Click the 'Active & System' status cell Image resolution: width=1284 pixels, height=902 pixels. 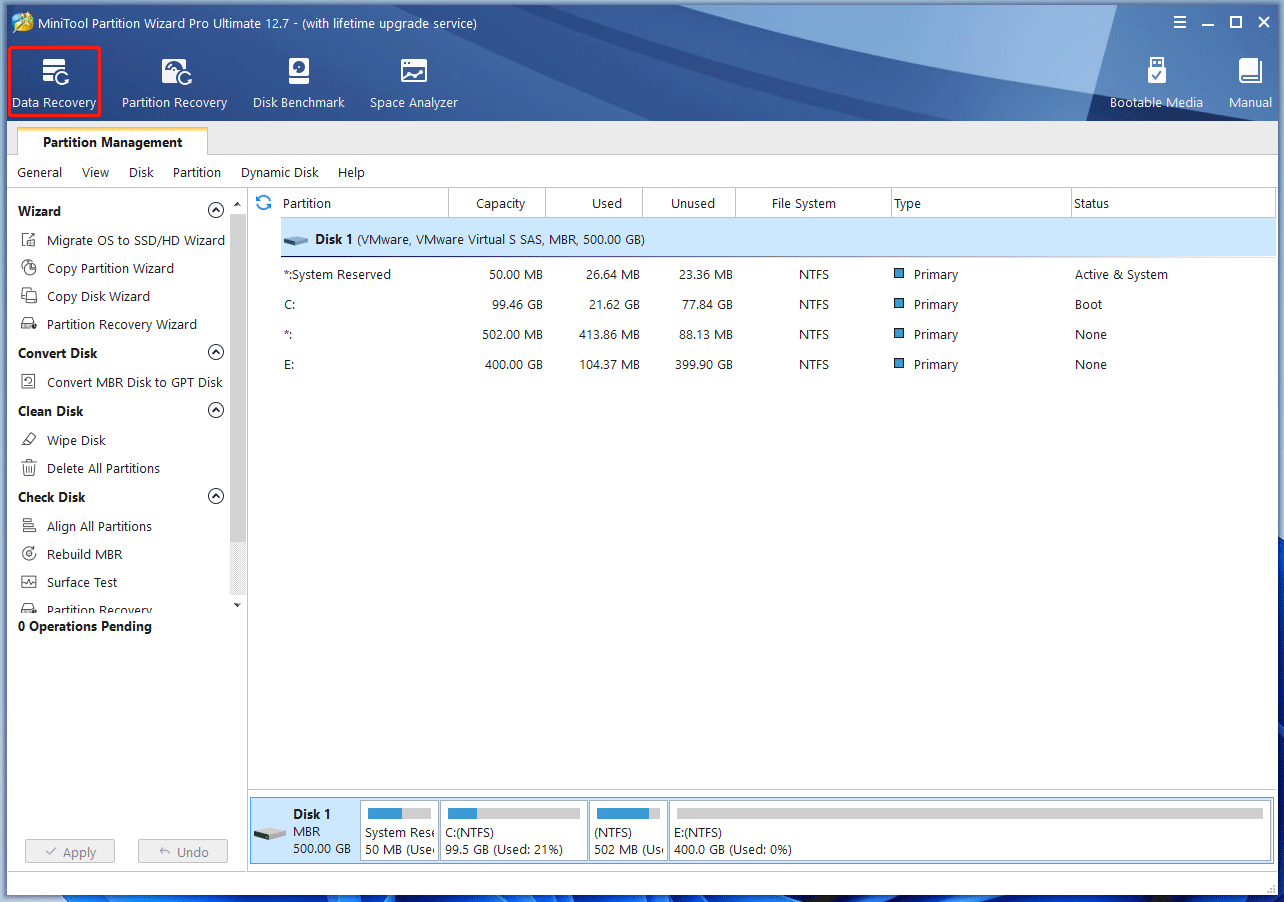coord(1121,274)
